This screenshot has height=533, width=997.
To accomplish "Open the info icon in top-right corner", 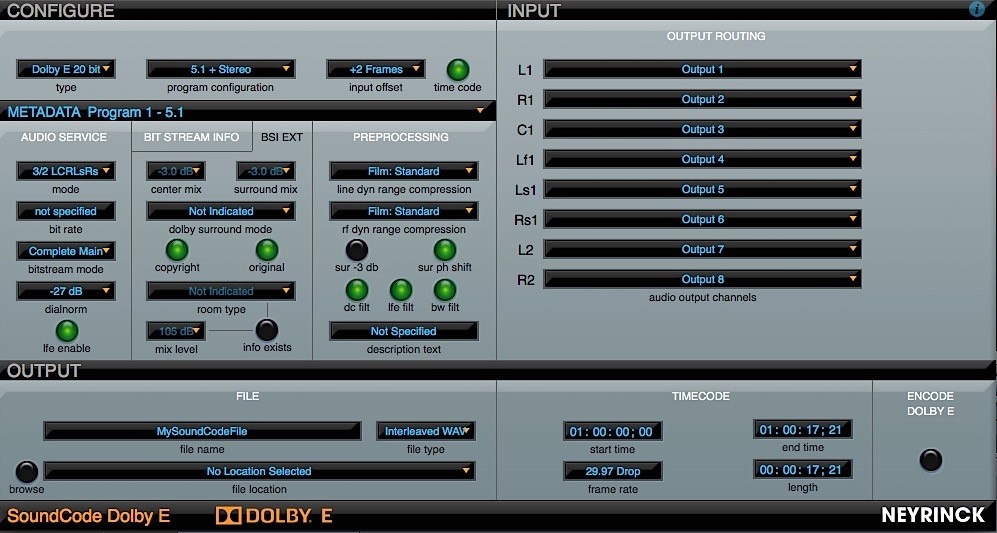I will click(x=976, y=9).
